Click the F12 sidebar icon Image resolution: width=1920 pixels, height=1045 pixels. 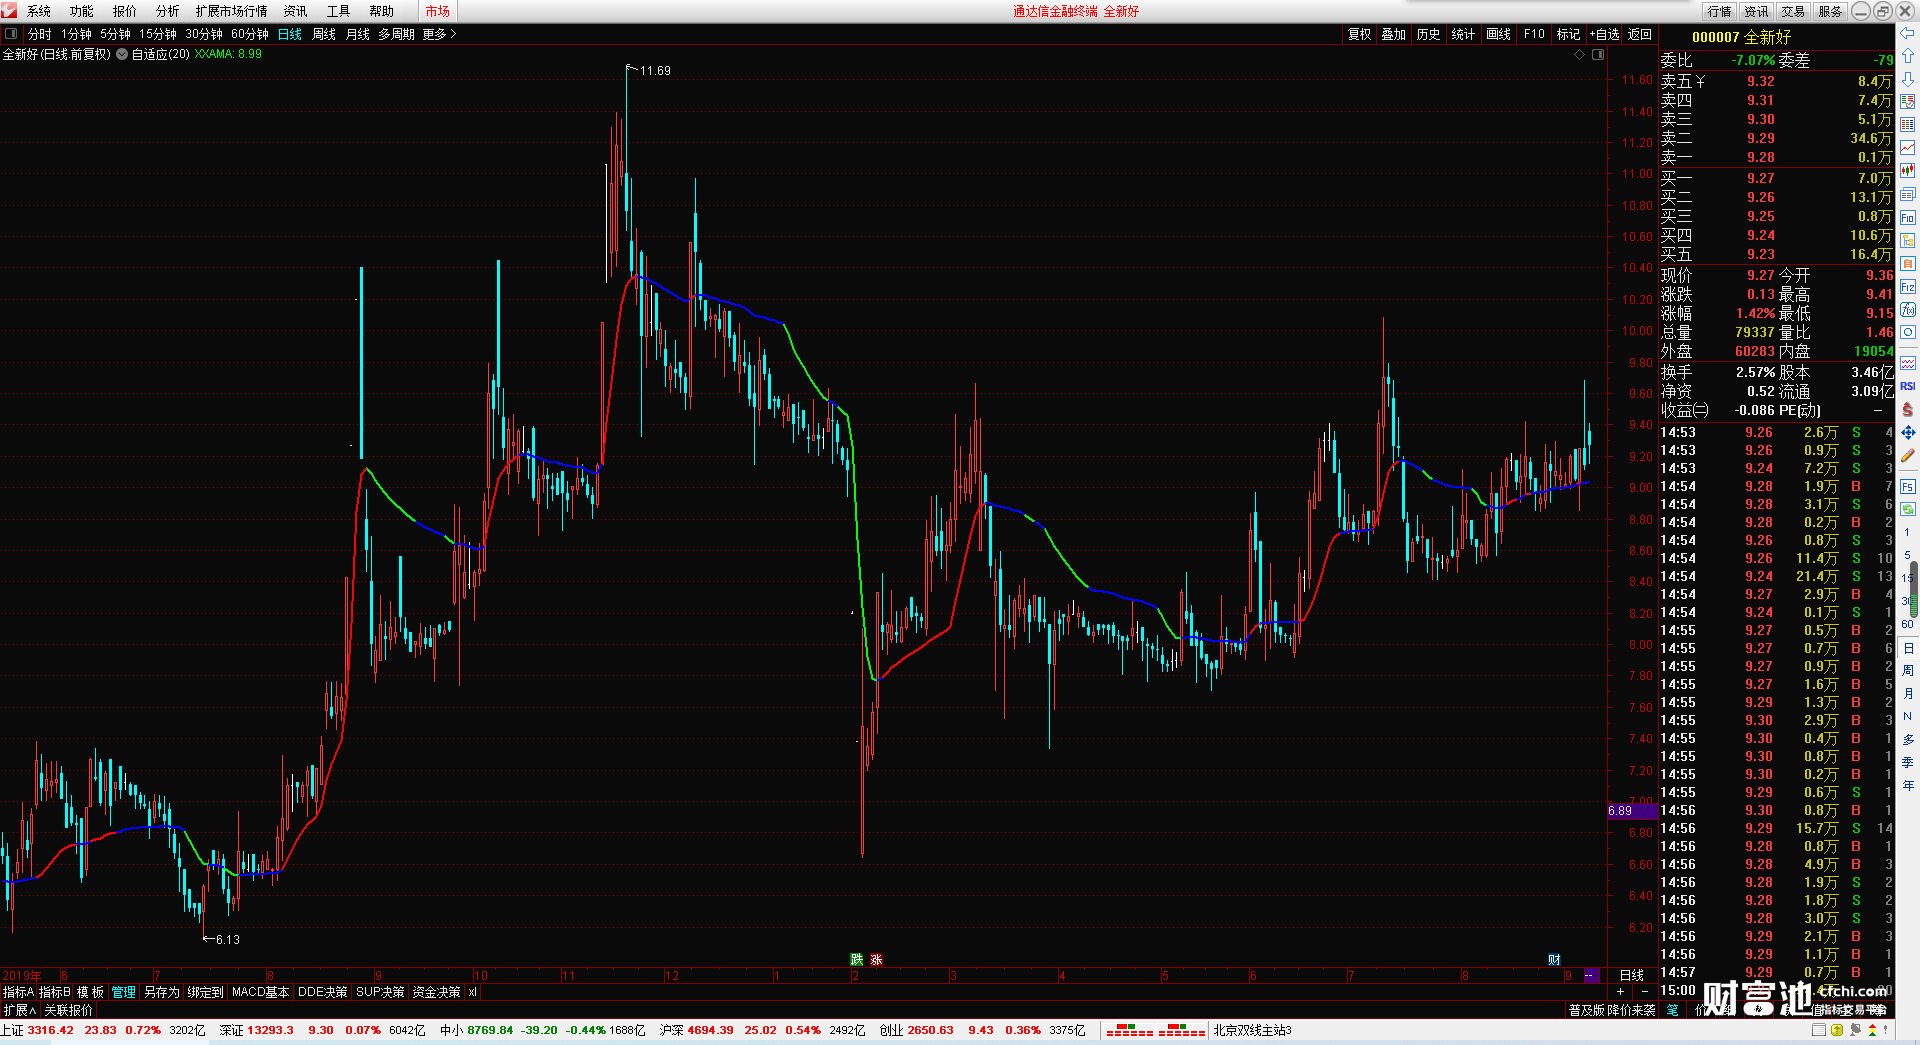click(x=1908, y=287)
